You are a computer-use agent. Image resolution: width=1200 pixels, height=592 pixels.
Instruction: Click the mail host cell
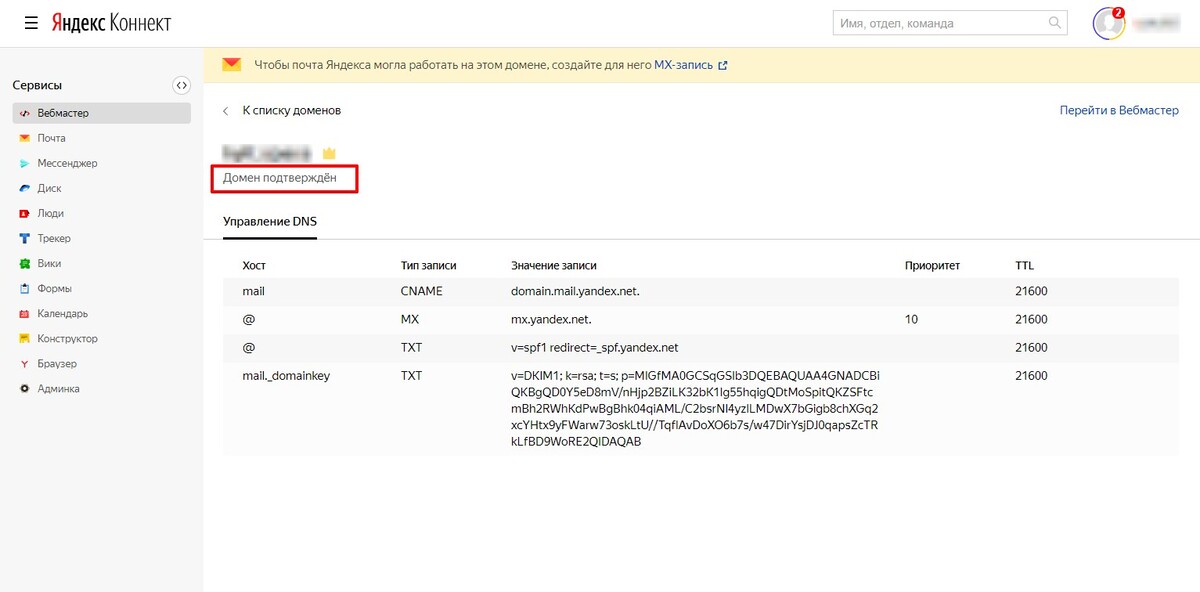click(254, 291)
